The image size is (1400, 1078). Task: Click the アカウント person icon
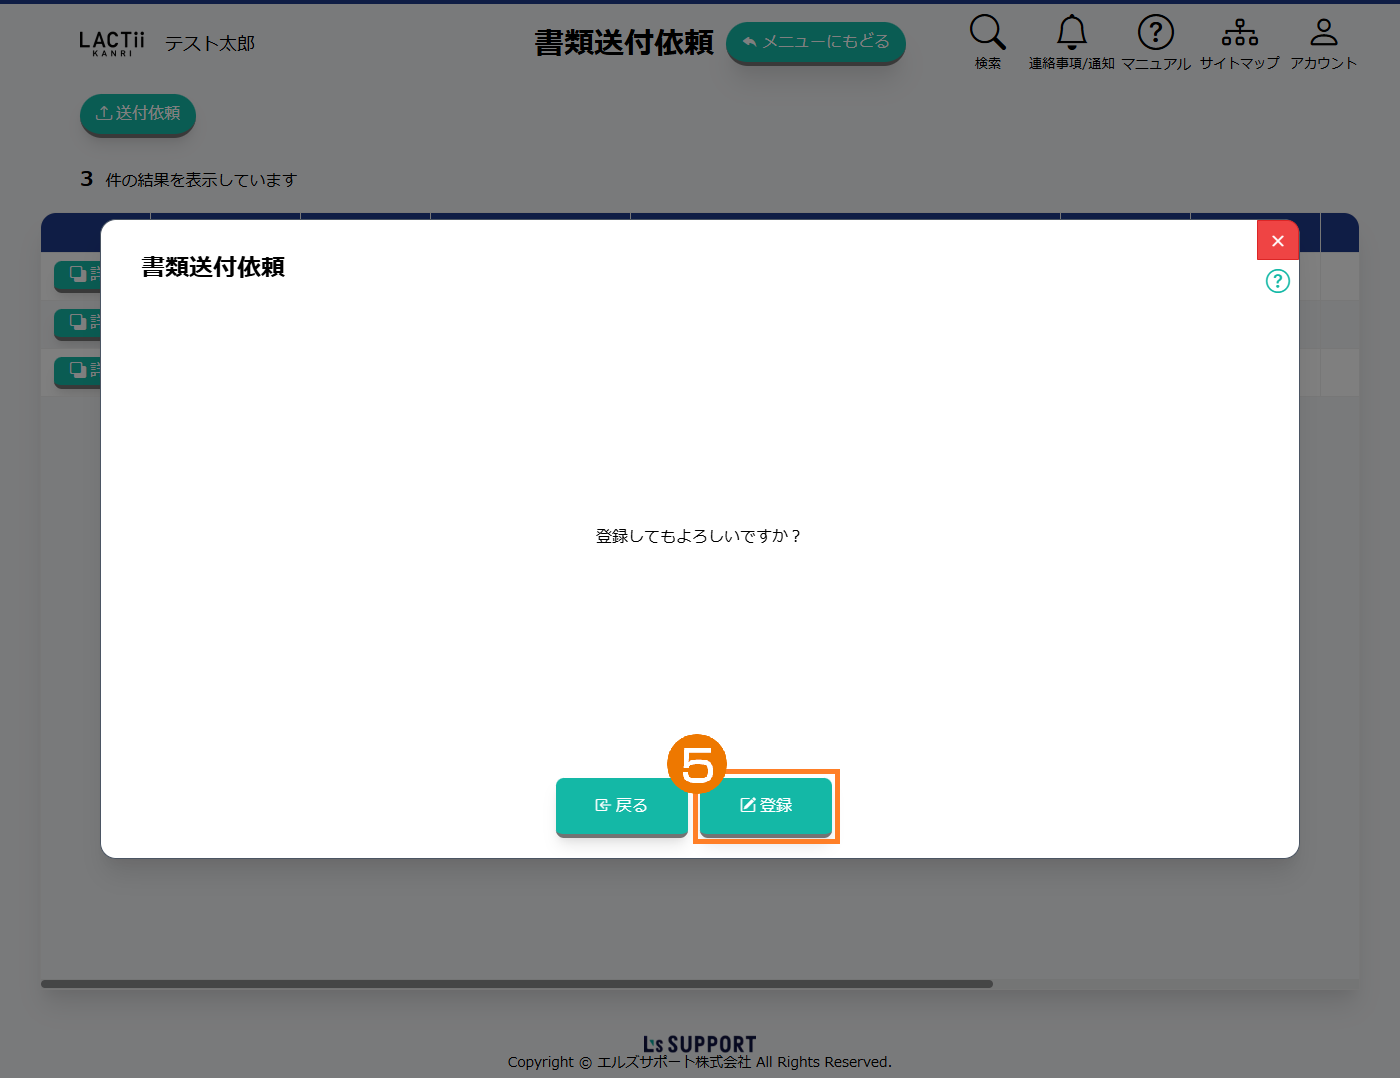click(x=1323, y=33)
